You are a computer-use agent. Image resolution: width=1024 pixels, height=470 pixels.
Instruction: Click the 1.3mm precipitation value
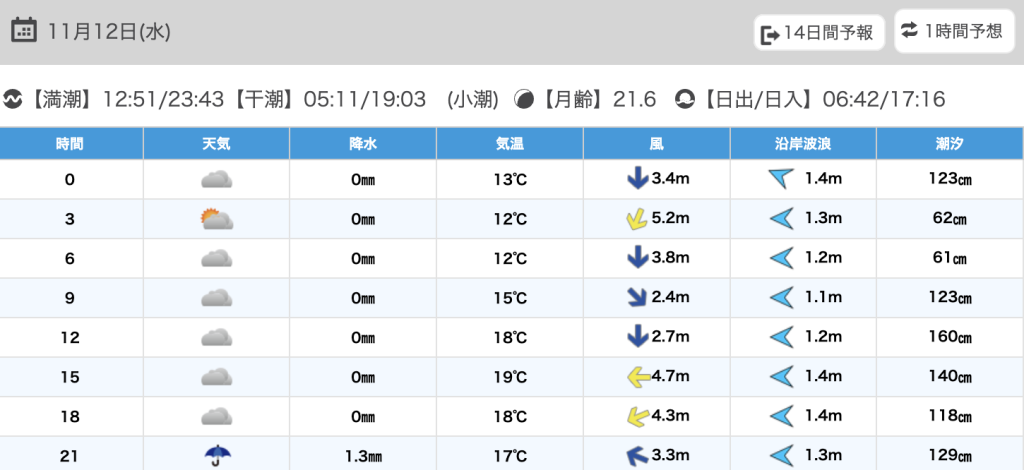coord(362,456)
